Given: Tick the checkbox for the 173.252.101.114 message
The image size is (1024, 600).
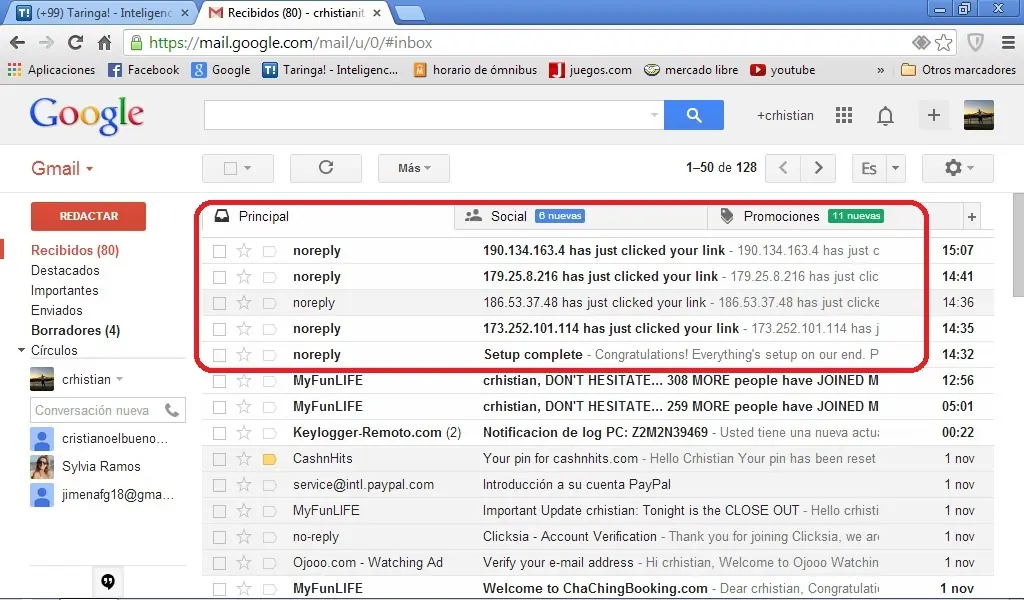Looking at the screenshot, I should click(219, 329).
